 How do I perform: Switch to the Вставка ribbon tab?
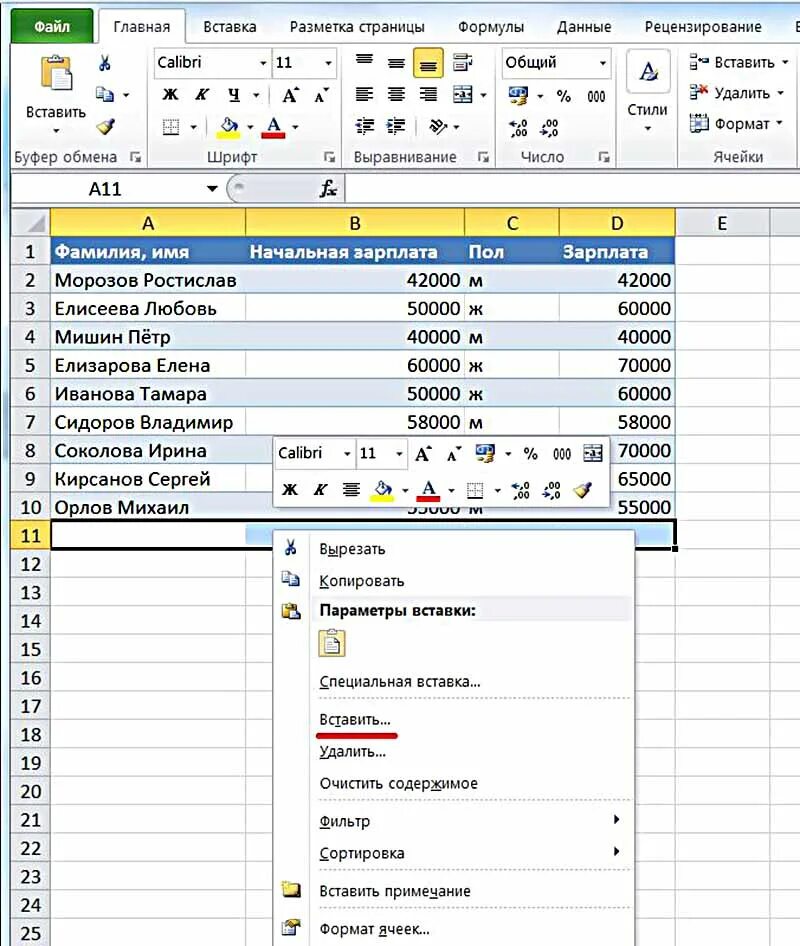230,27
